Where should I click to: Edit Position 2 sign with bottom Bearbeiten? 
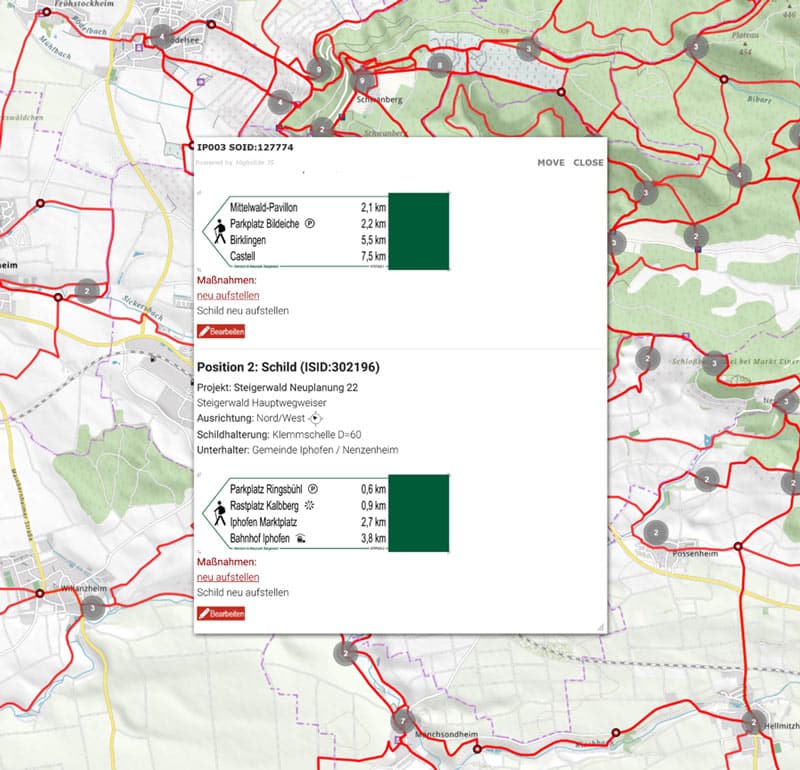coord(221,613)
